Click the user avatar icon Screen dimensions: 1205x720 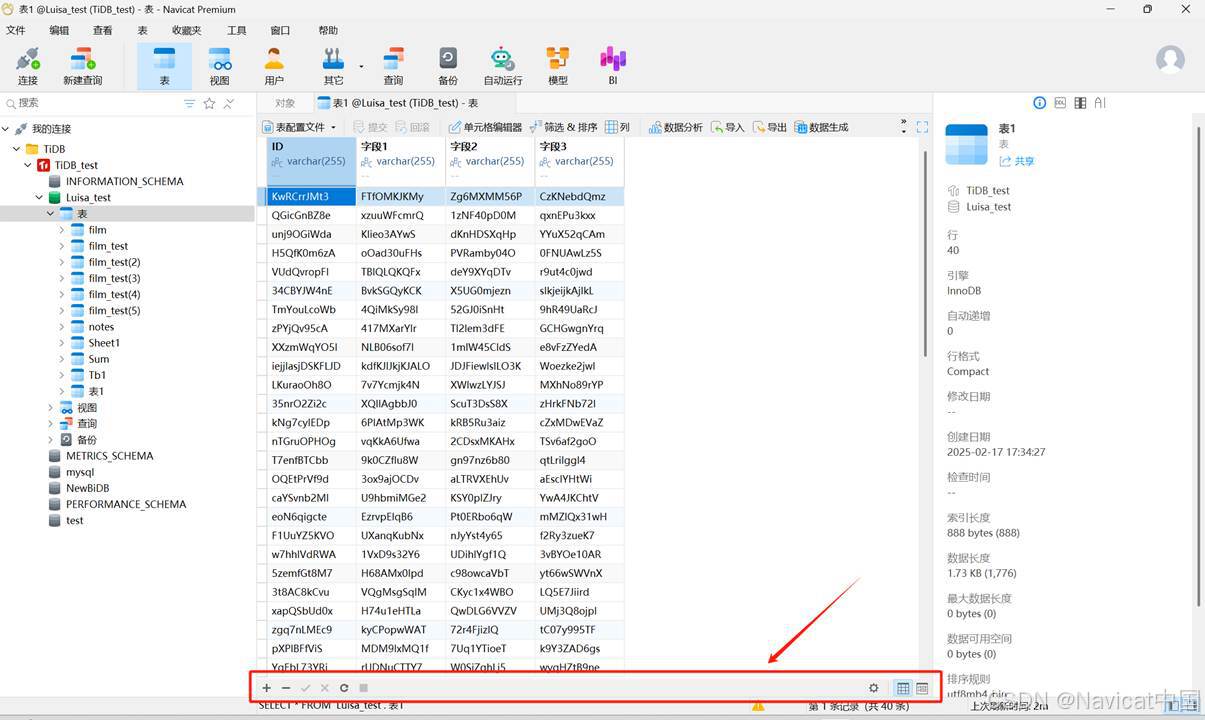click(x=1170, y=59)
